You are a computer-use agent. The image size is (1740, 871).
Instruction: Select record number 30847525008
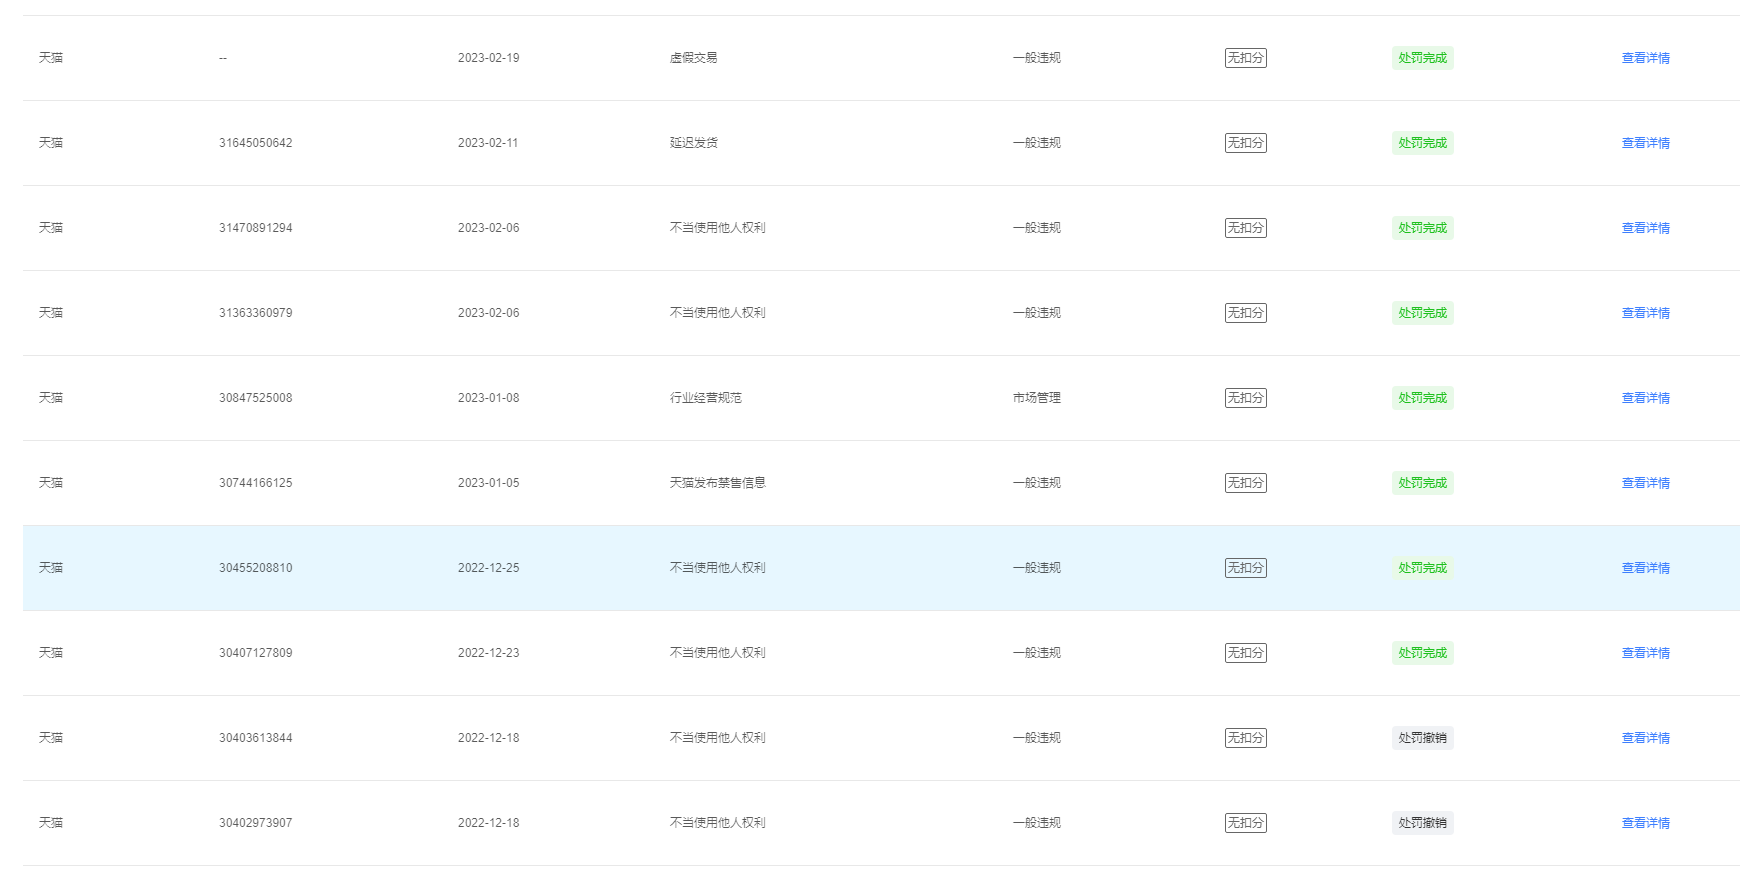256,398
